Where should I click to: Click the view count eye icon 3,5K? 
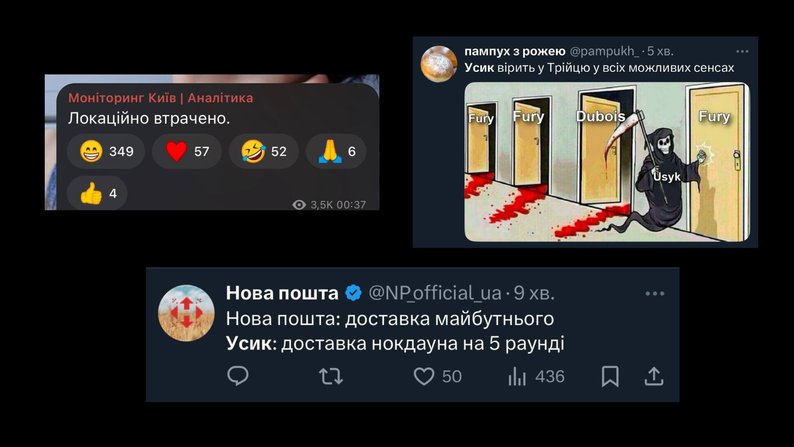(299, 205)
